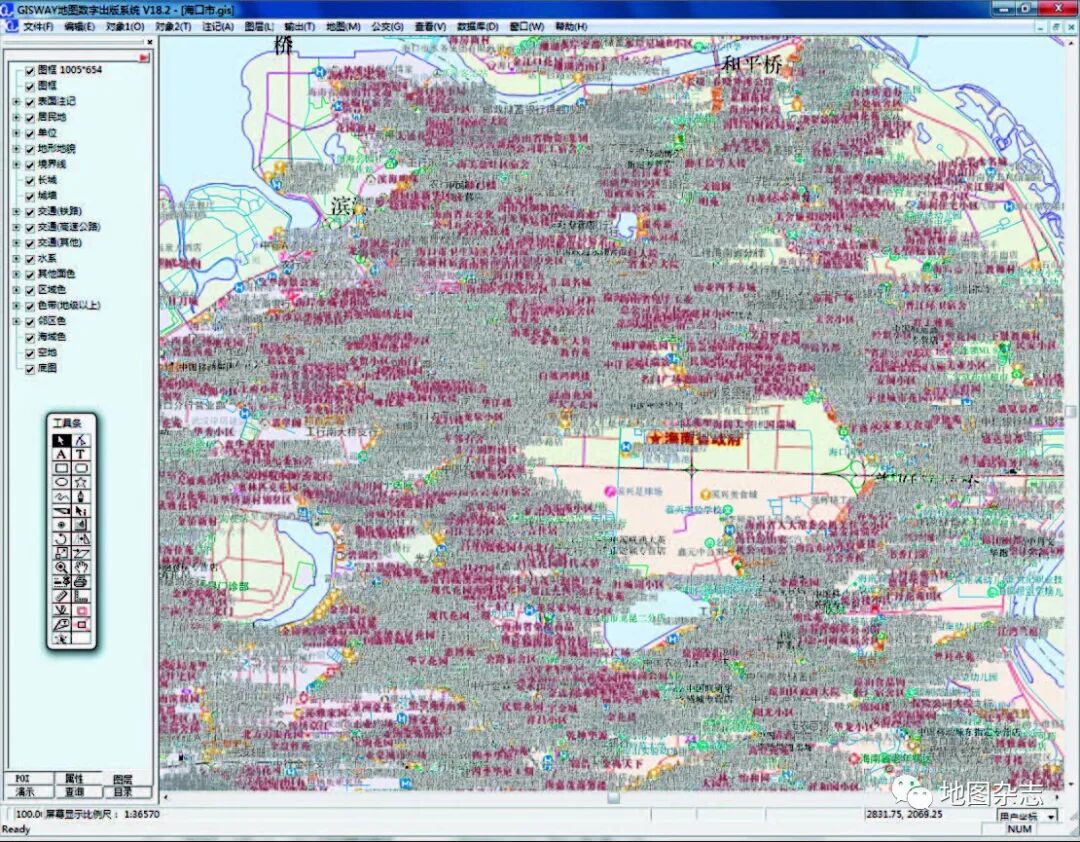This screenshot has height=842, width=1080.
Task: Expand the 表面注记 tree node
Action: (x=17, y=101)
